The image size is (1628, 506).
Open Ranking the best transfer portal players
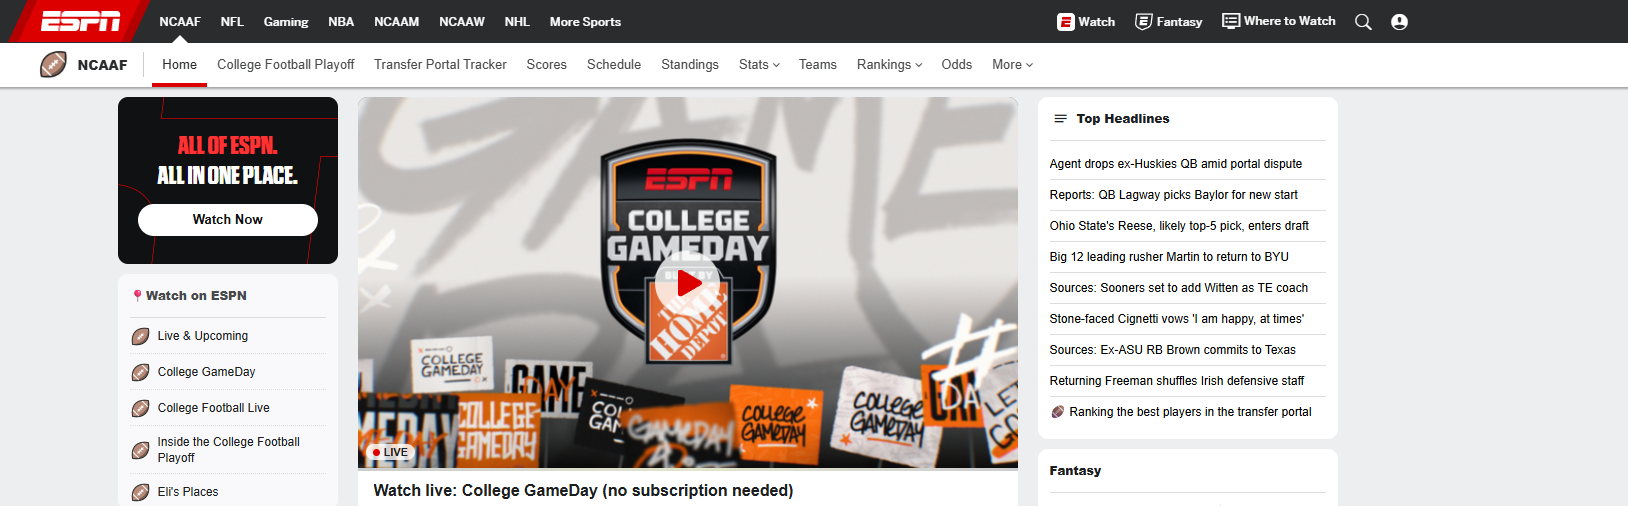coord(1190,412)
